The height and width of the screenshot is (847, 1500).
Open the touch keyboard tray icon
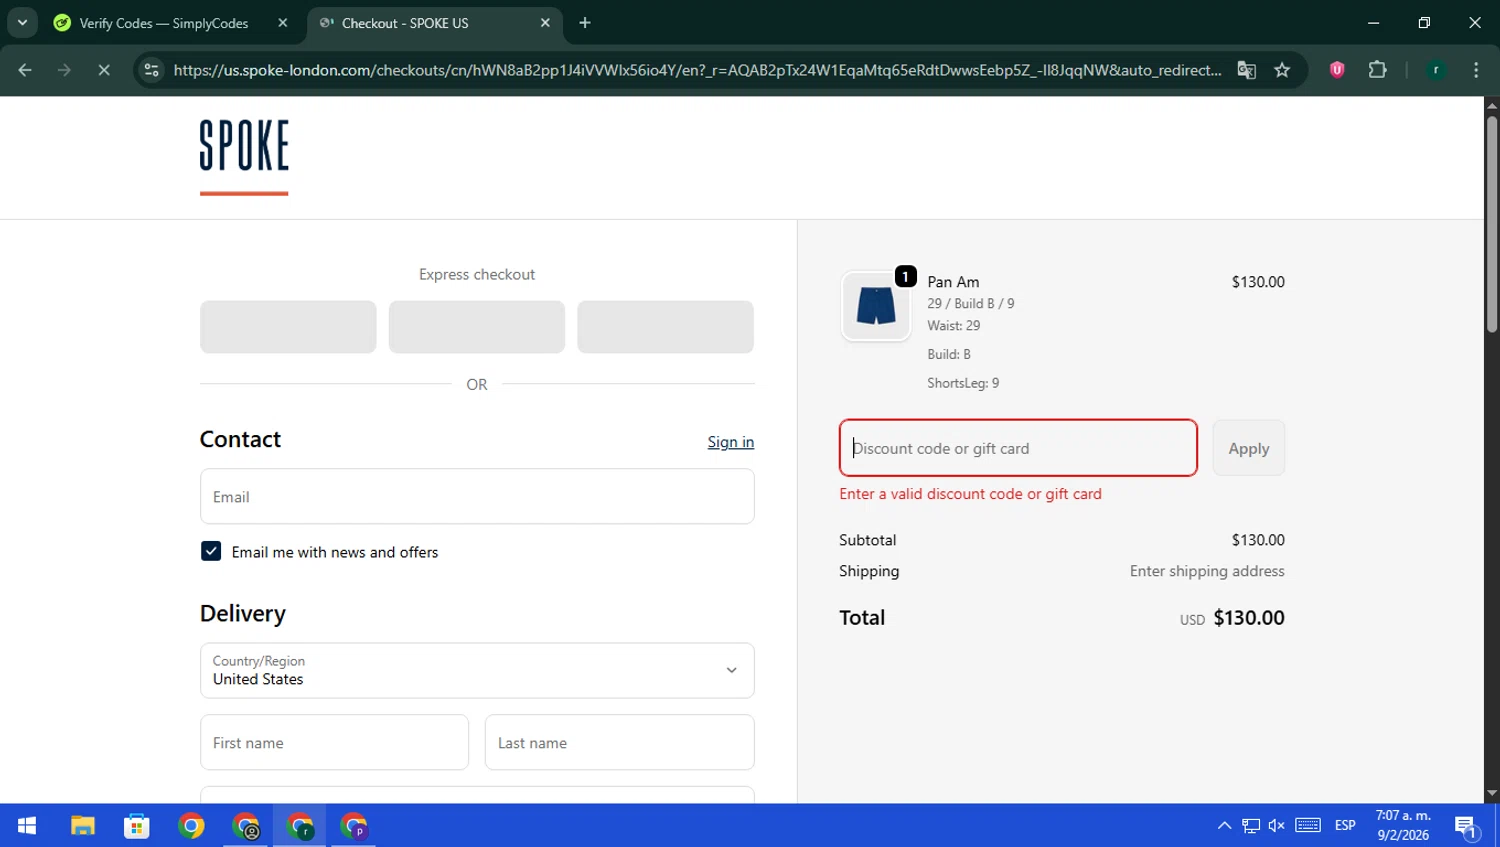click(1308, 826)
